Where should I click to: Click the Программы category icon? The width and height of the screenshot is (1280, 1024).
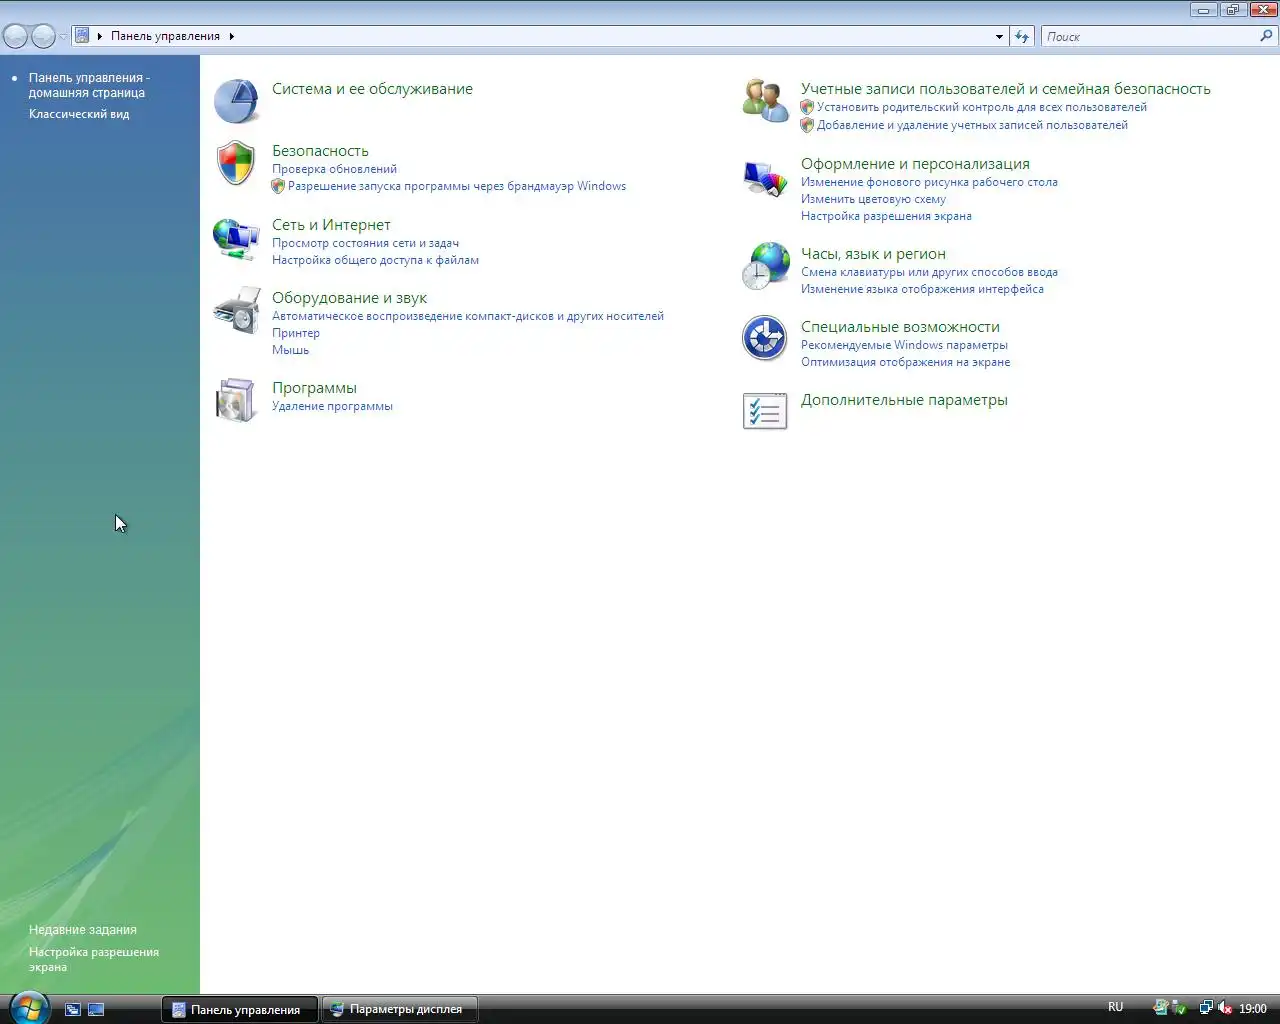pos(236,400)
